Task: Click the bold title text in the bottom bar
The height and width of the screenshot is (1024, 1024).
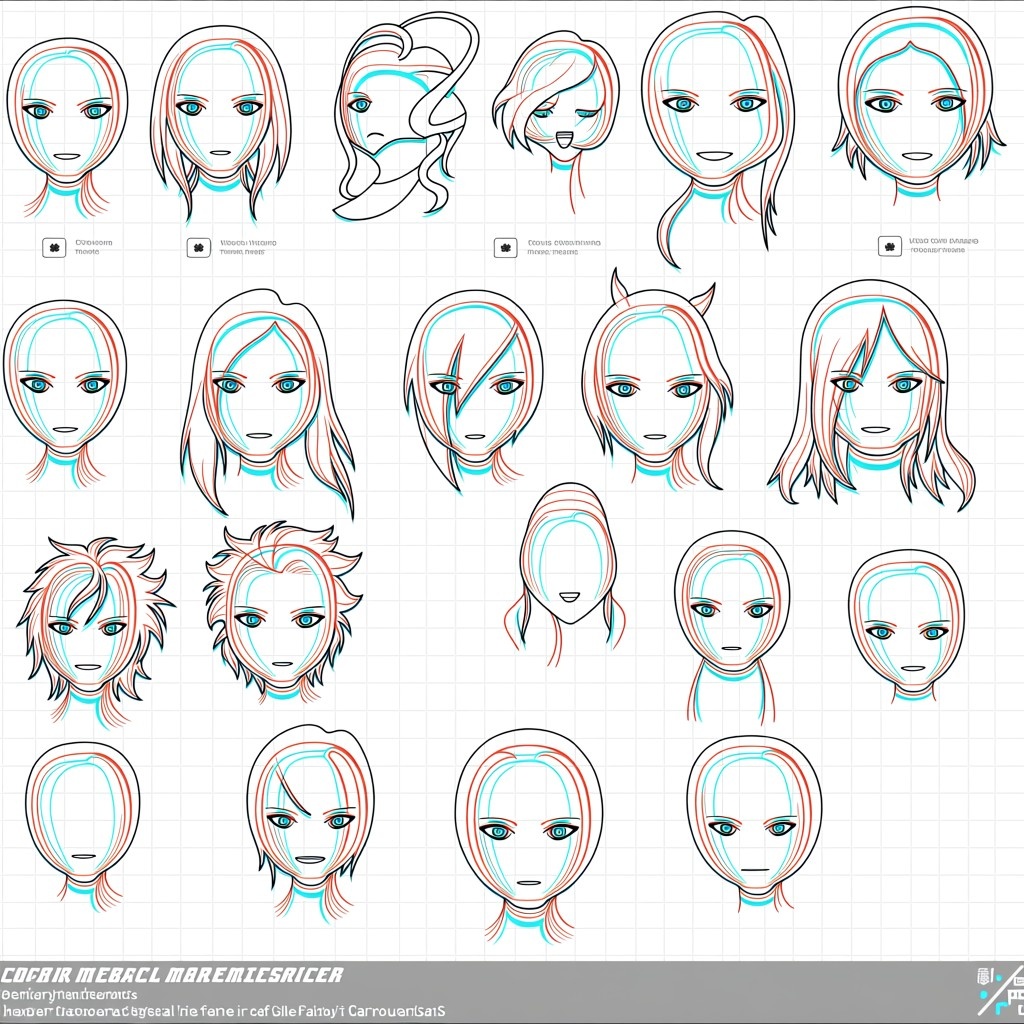Action: (171, 974)
